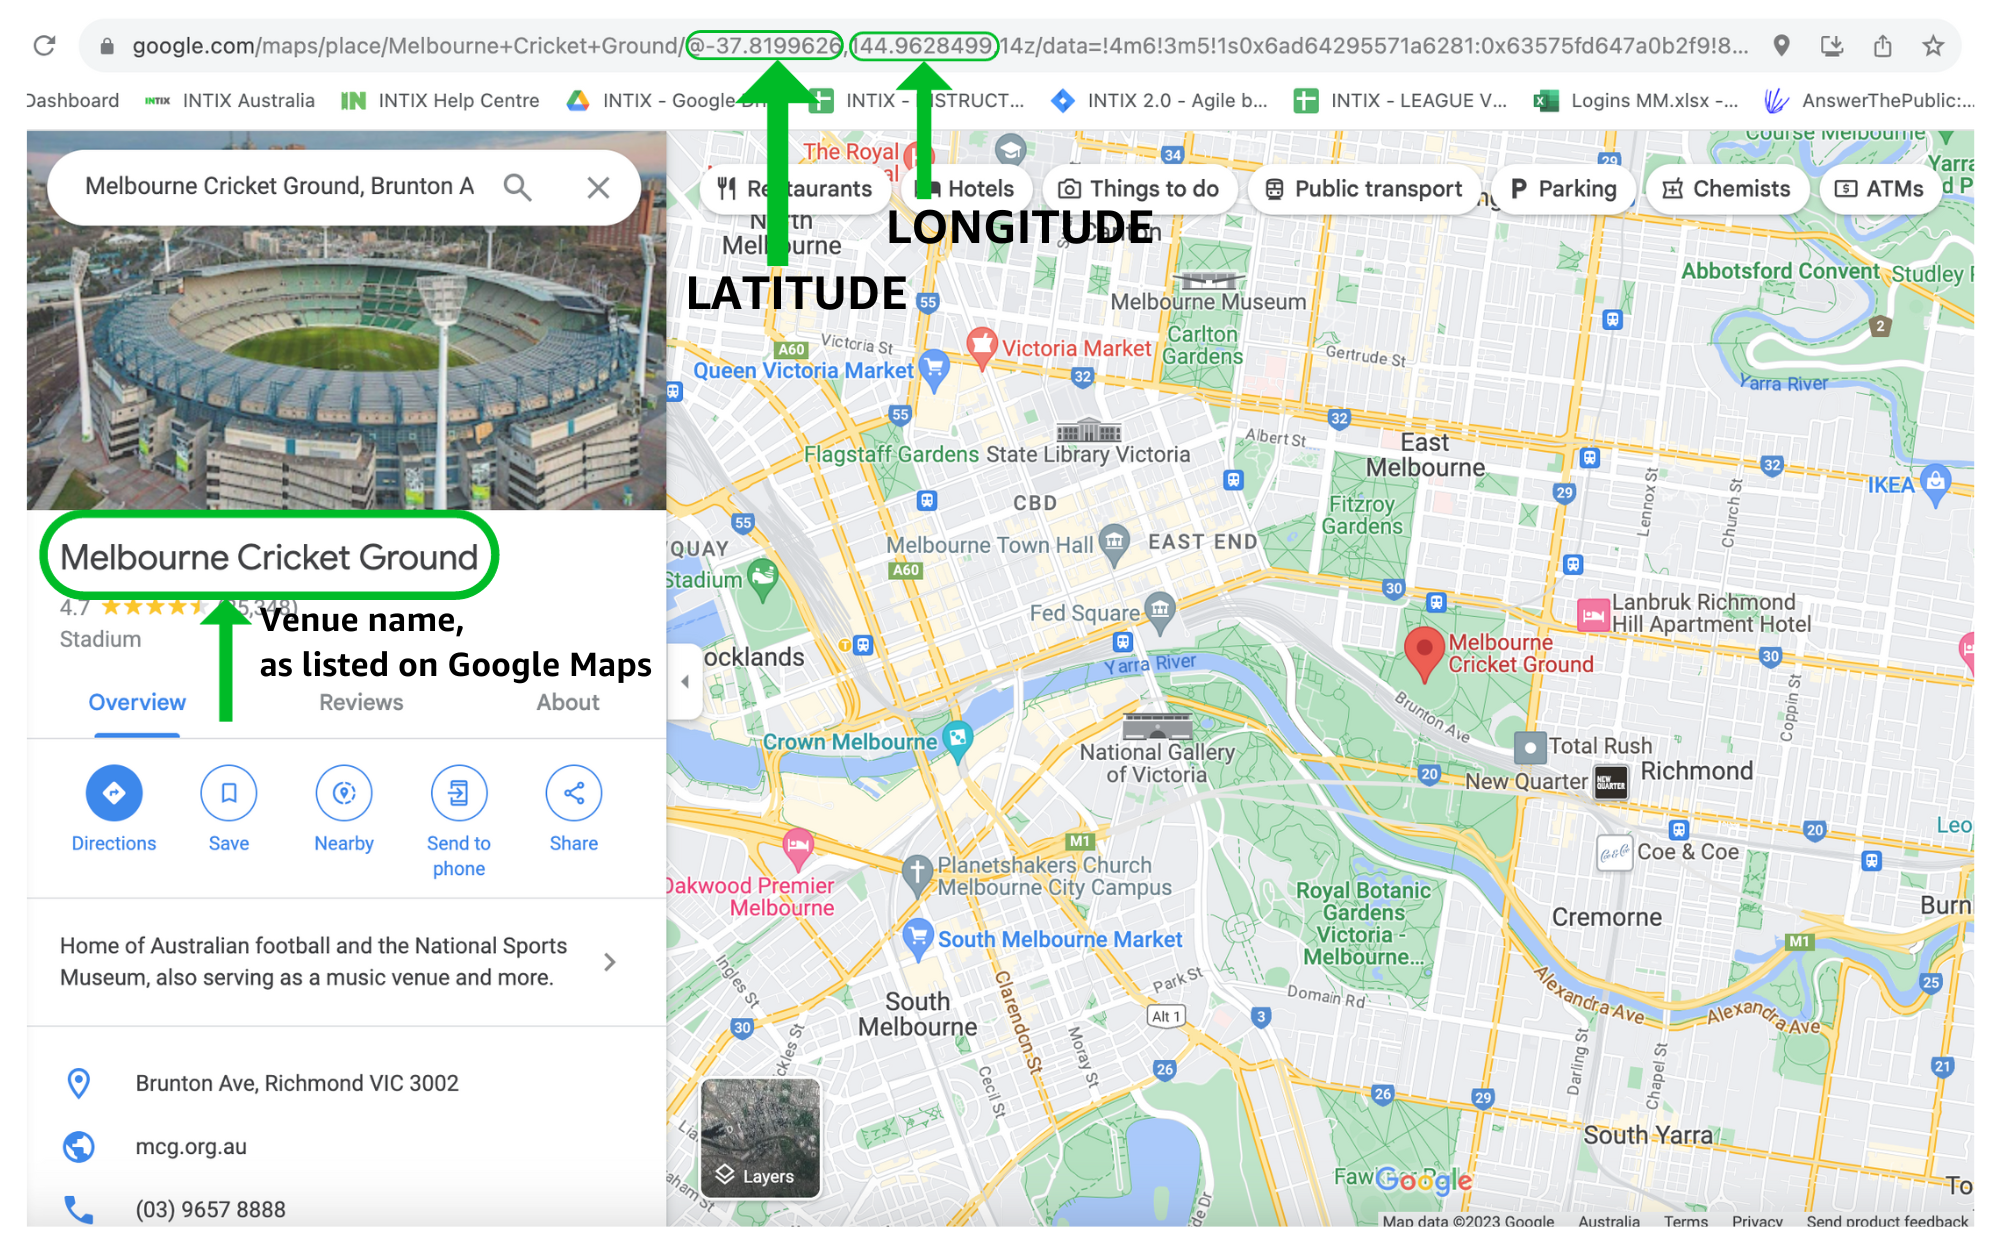Click the Oakwood Premier Melbourne hotel marker
The width and height of the screenshot is (2000, 1238).
coord(797,847)
